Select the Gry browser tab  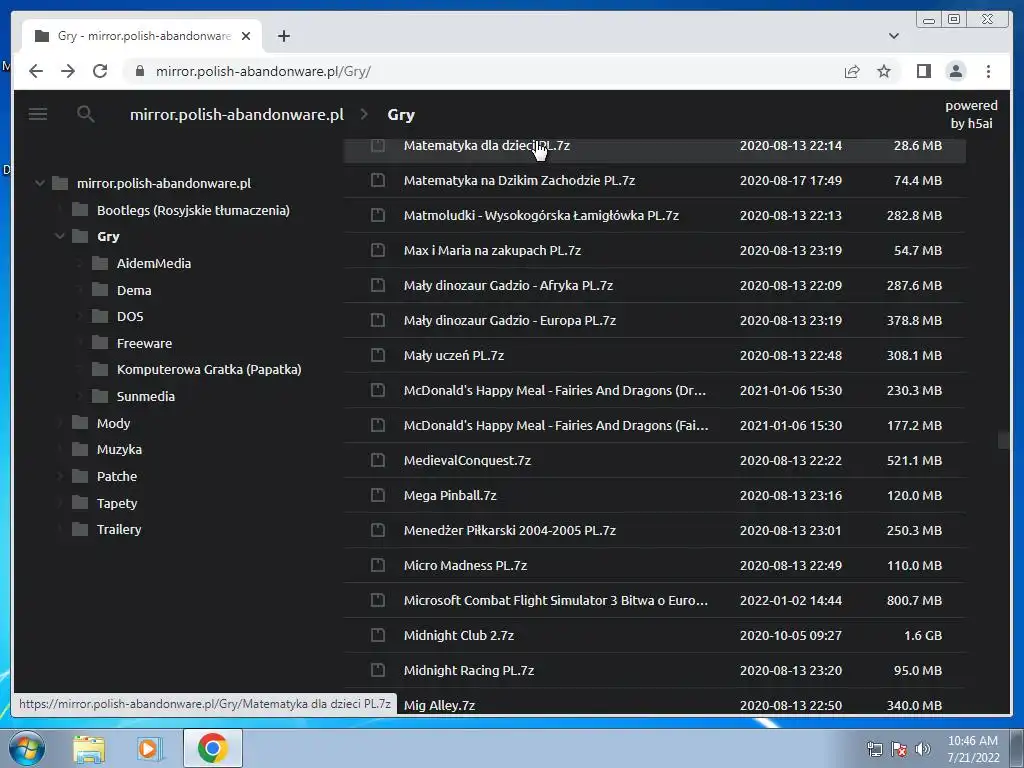coord(142,36)
